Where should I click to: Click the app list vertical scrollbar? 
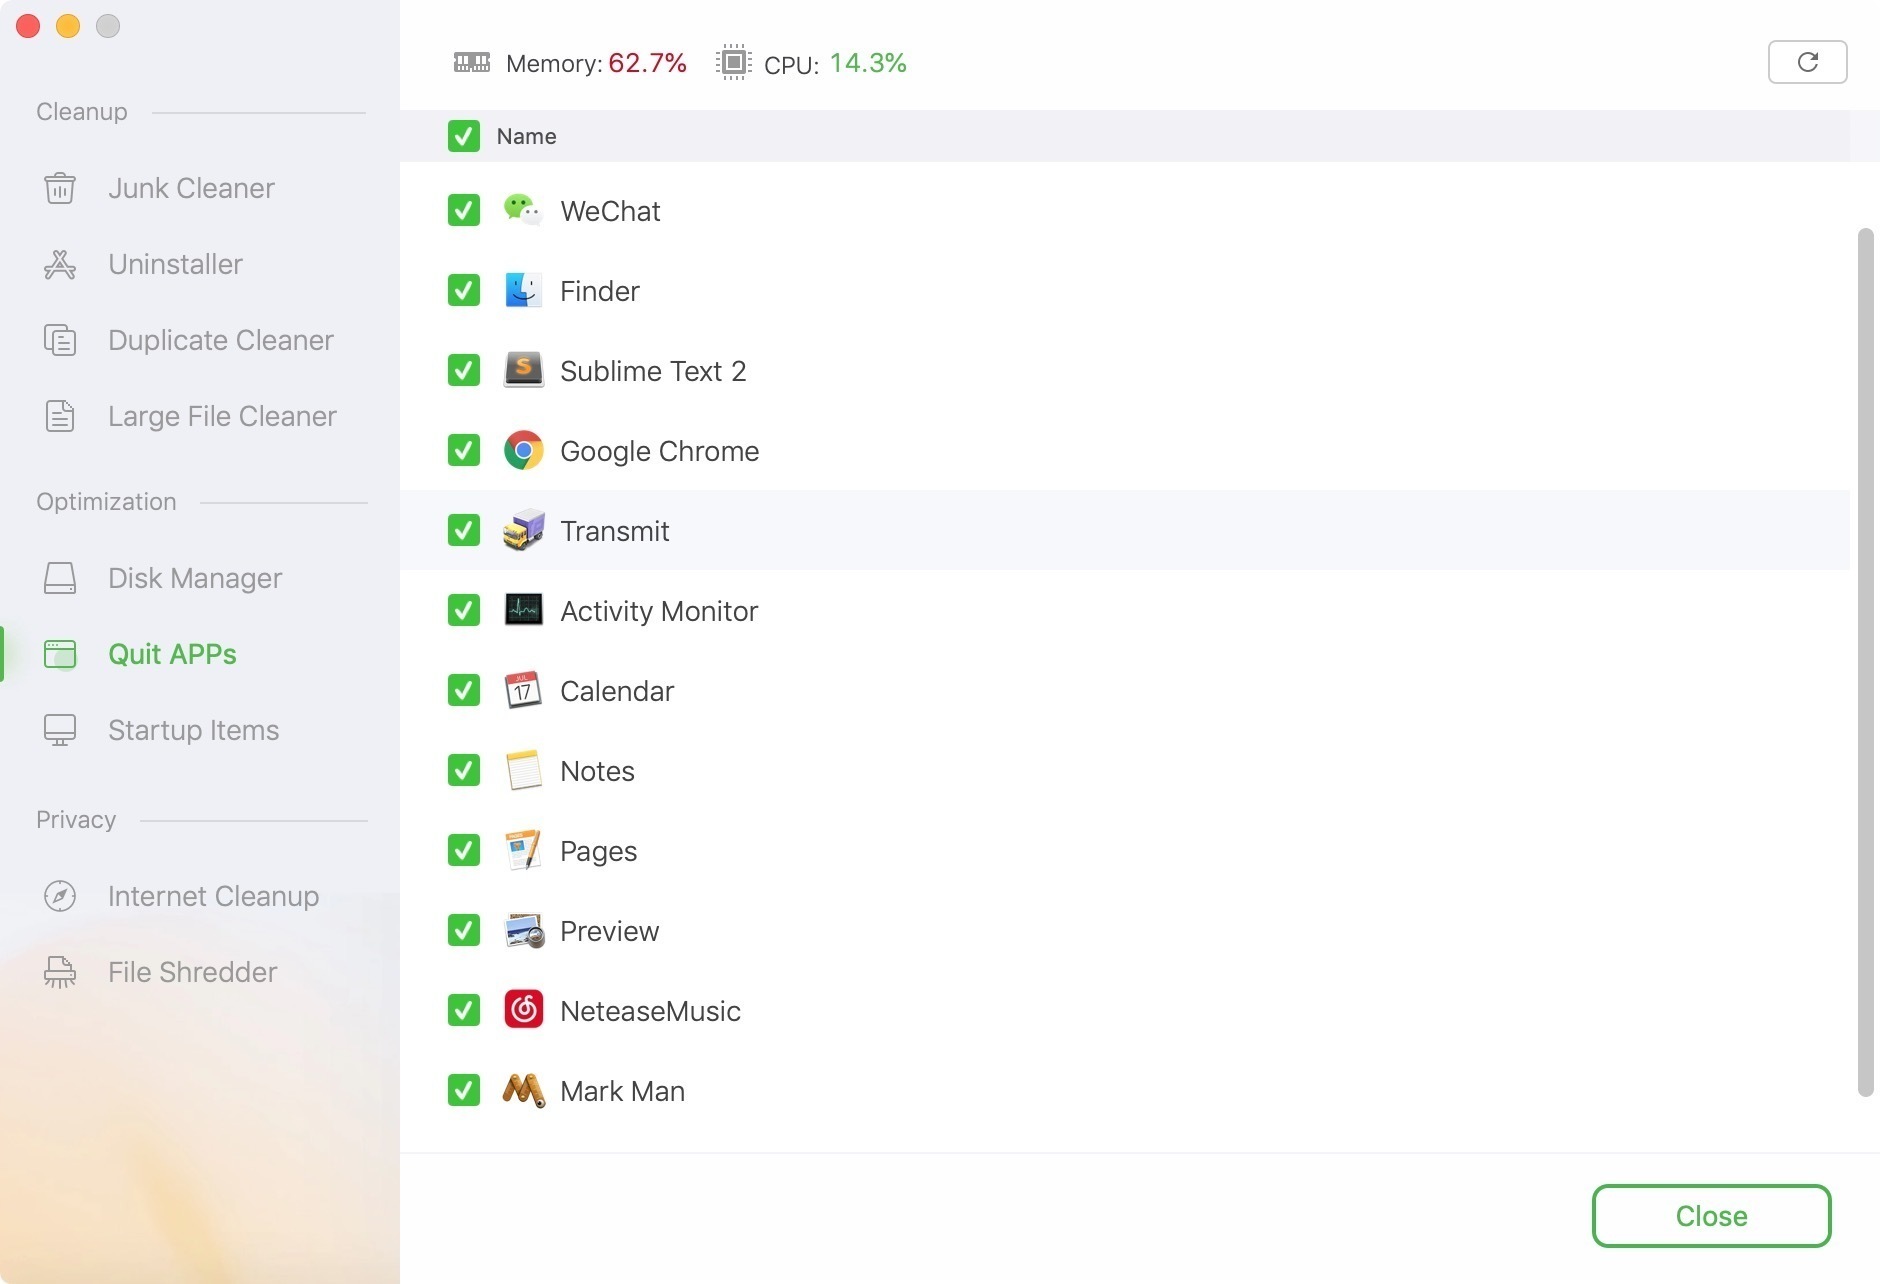click(x=1865, y=662)
